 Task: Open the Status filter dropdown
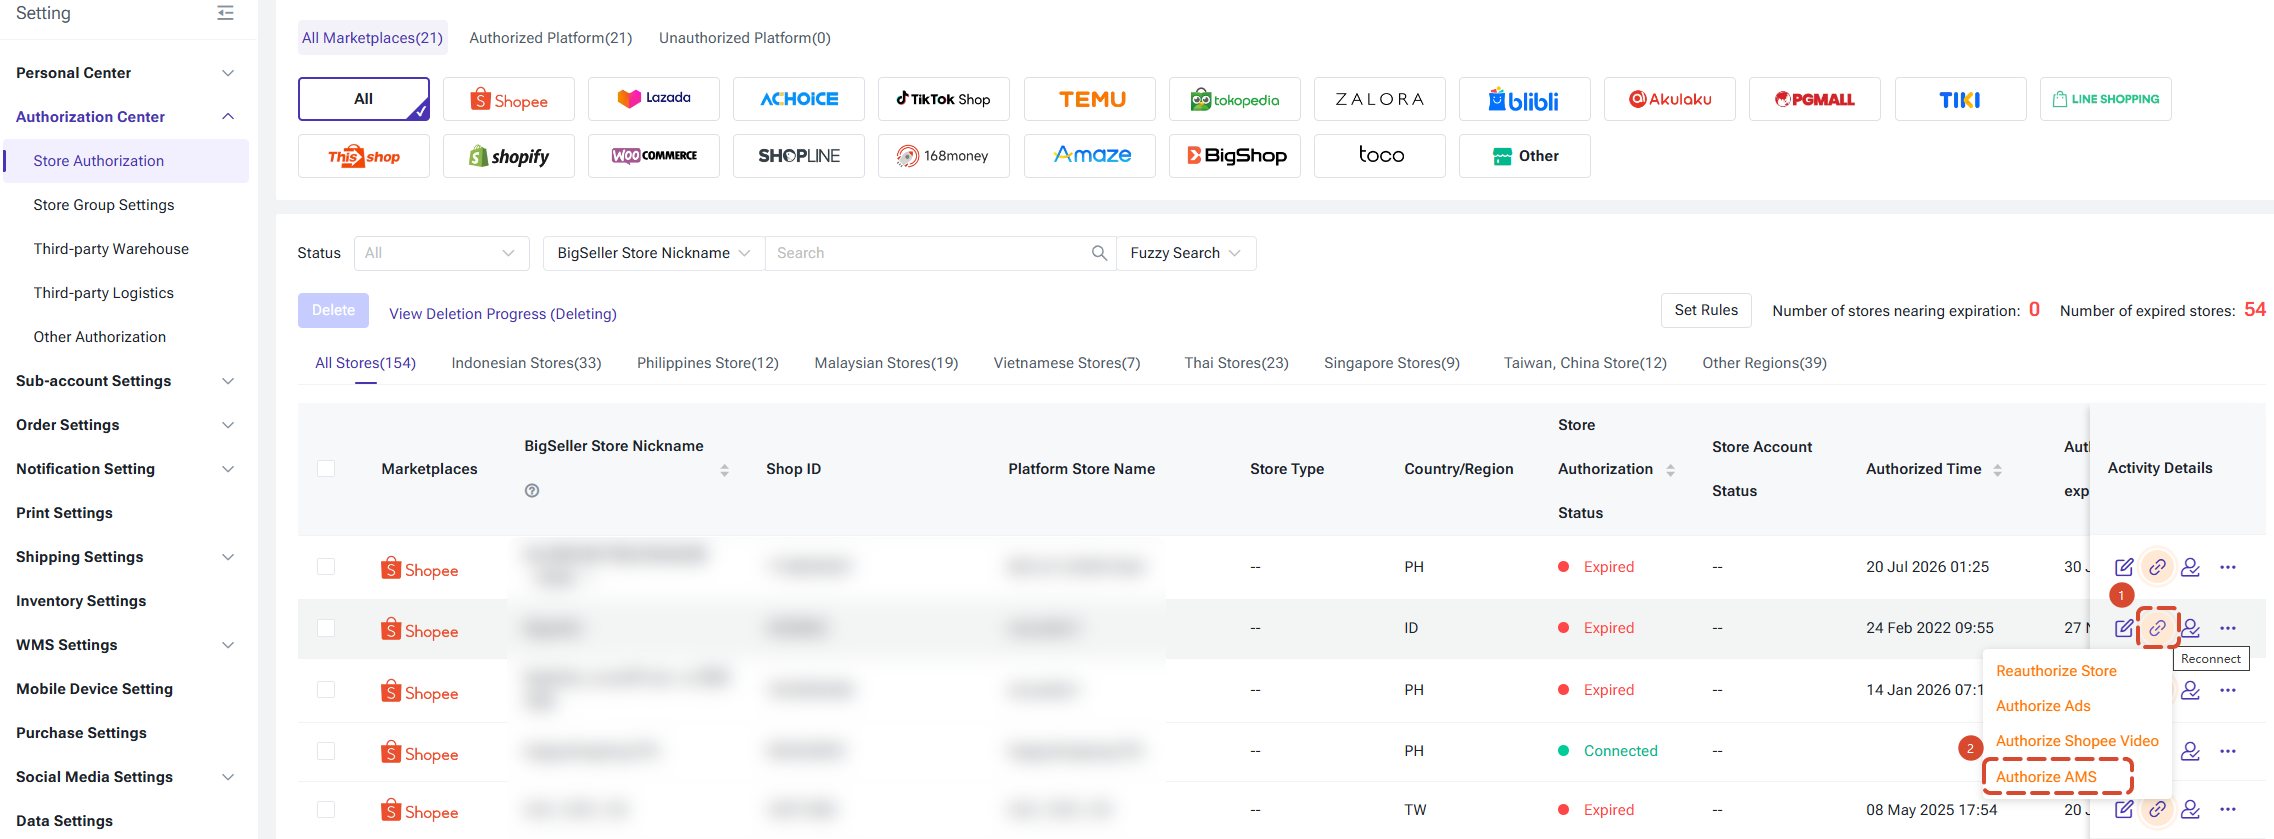point(442,253)
